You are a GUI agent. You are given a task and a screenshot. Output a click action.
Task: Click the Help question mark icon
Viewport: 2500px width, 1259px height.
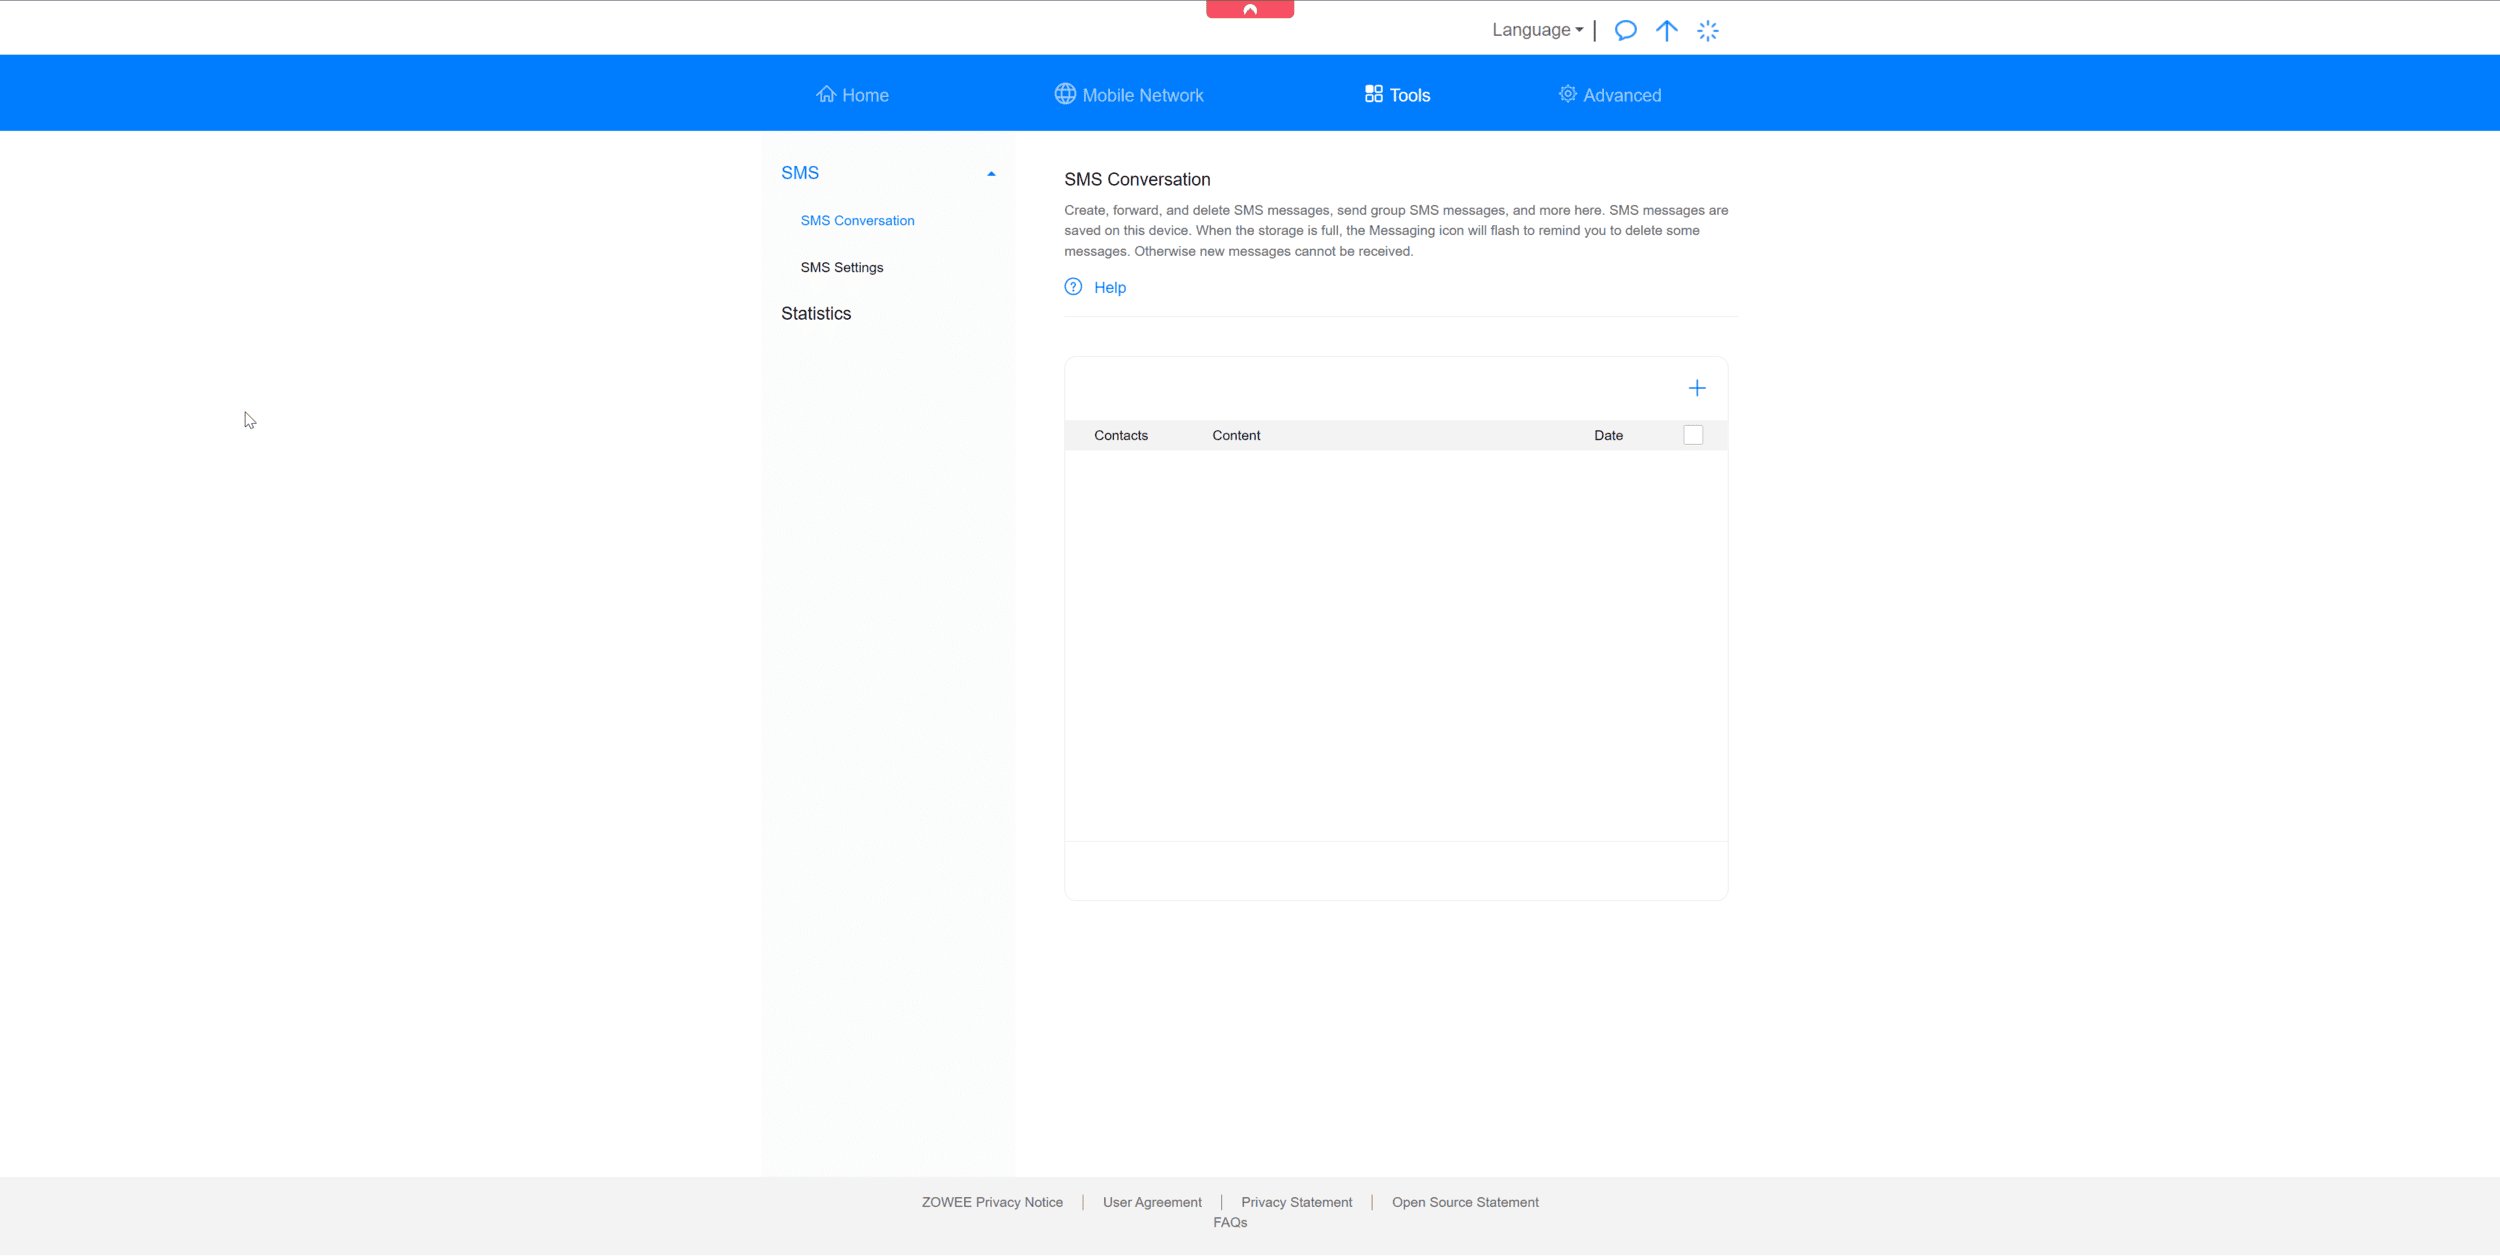(x=1073, y=287)
